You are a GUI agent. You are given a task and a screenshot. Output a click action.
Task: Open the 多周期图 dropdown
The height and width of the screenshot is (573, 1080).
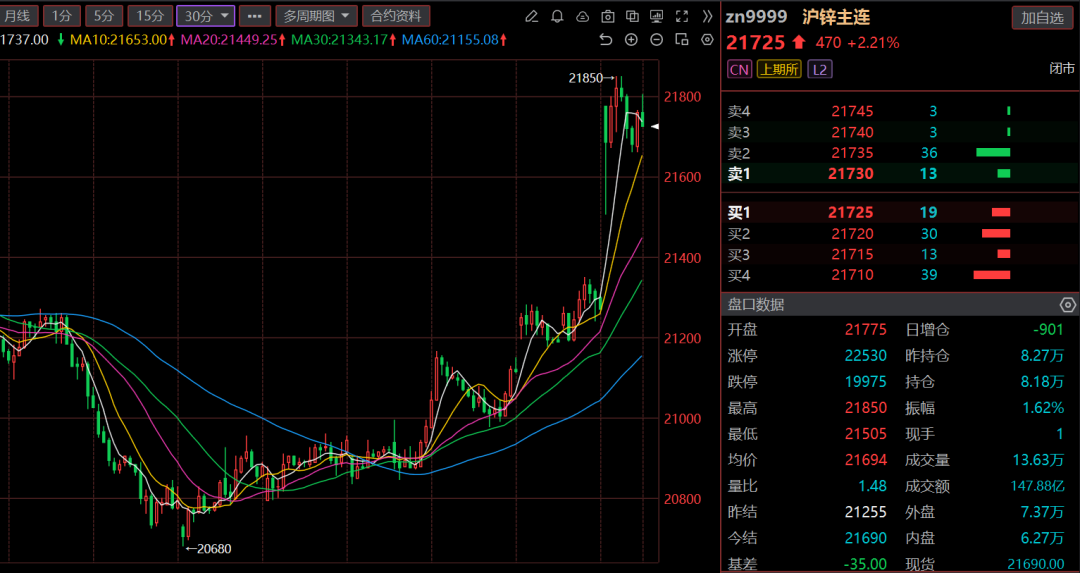tap(317, 16)
